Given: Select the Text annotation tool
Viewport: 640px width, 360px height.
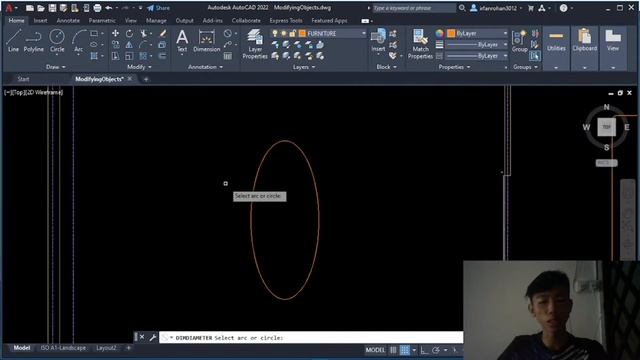Looking at the screenshot, I should 182,41.
